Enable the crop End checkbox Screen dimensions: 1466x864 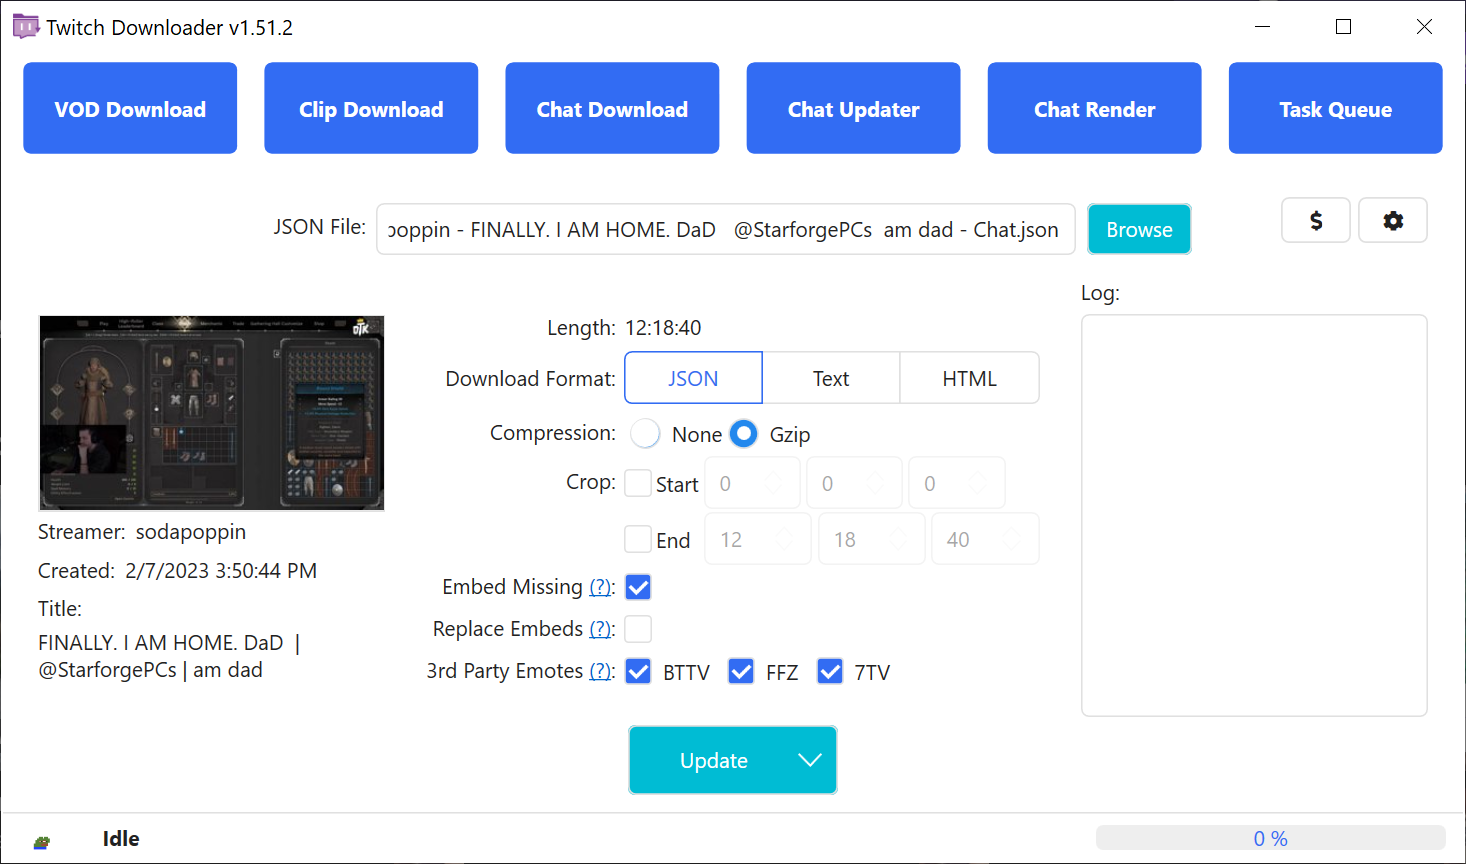tap(638, 540)
